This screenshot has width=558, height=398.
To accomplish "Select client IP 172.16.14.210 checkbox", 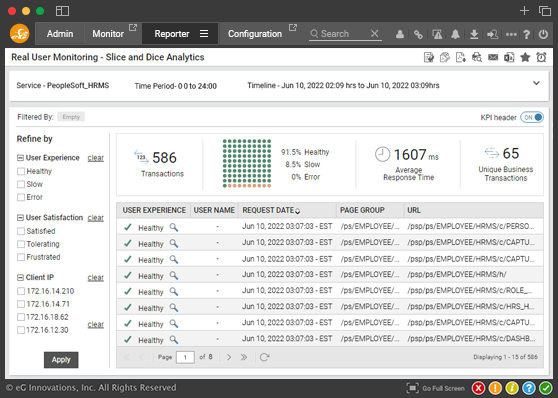I will coord(21,291).
